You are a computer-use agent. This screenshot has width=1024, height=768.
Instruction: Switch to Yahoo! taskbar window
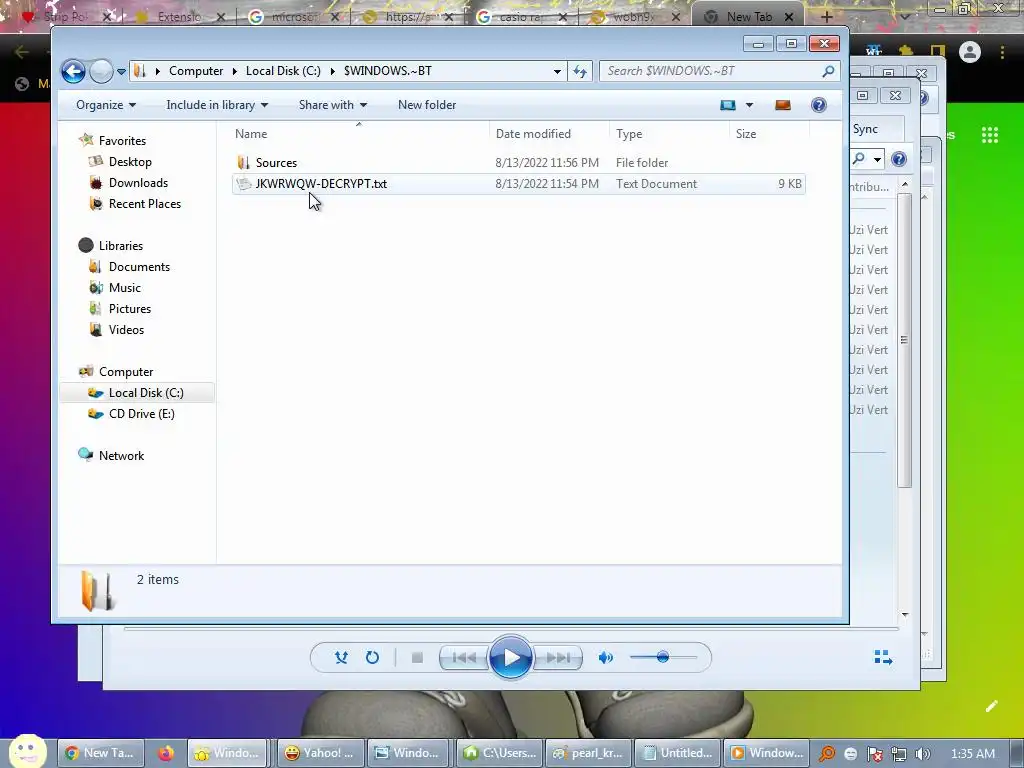tap(319, 753)
